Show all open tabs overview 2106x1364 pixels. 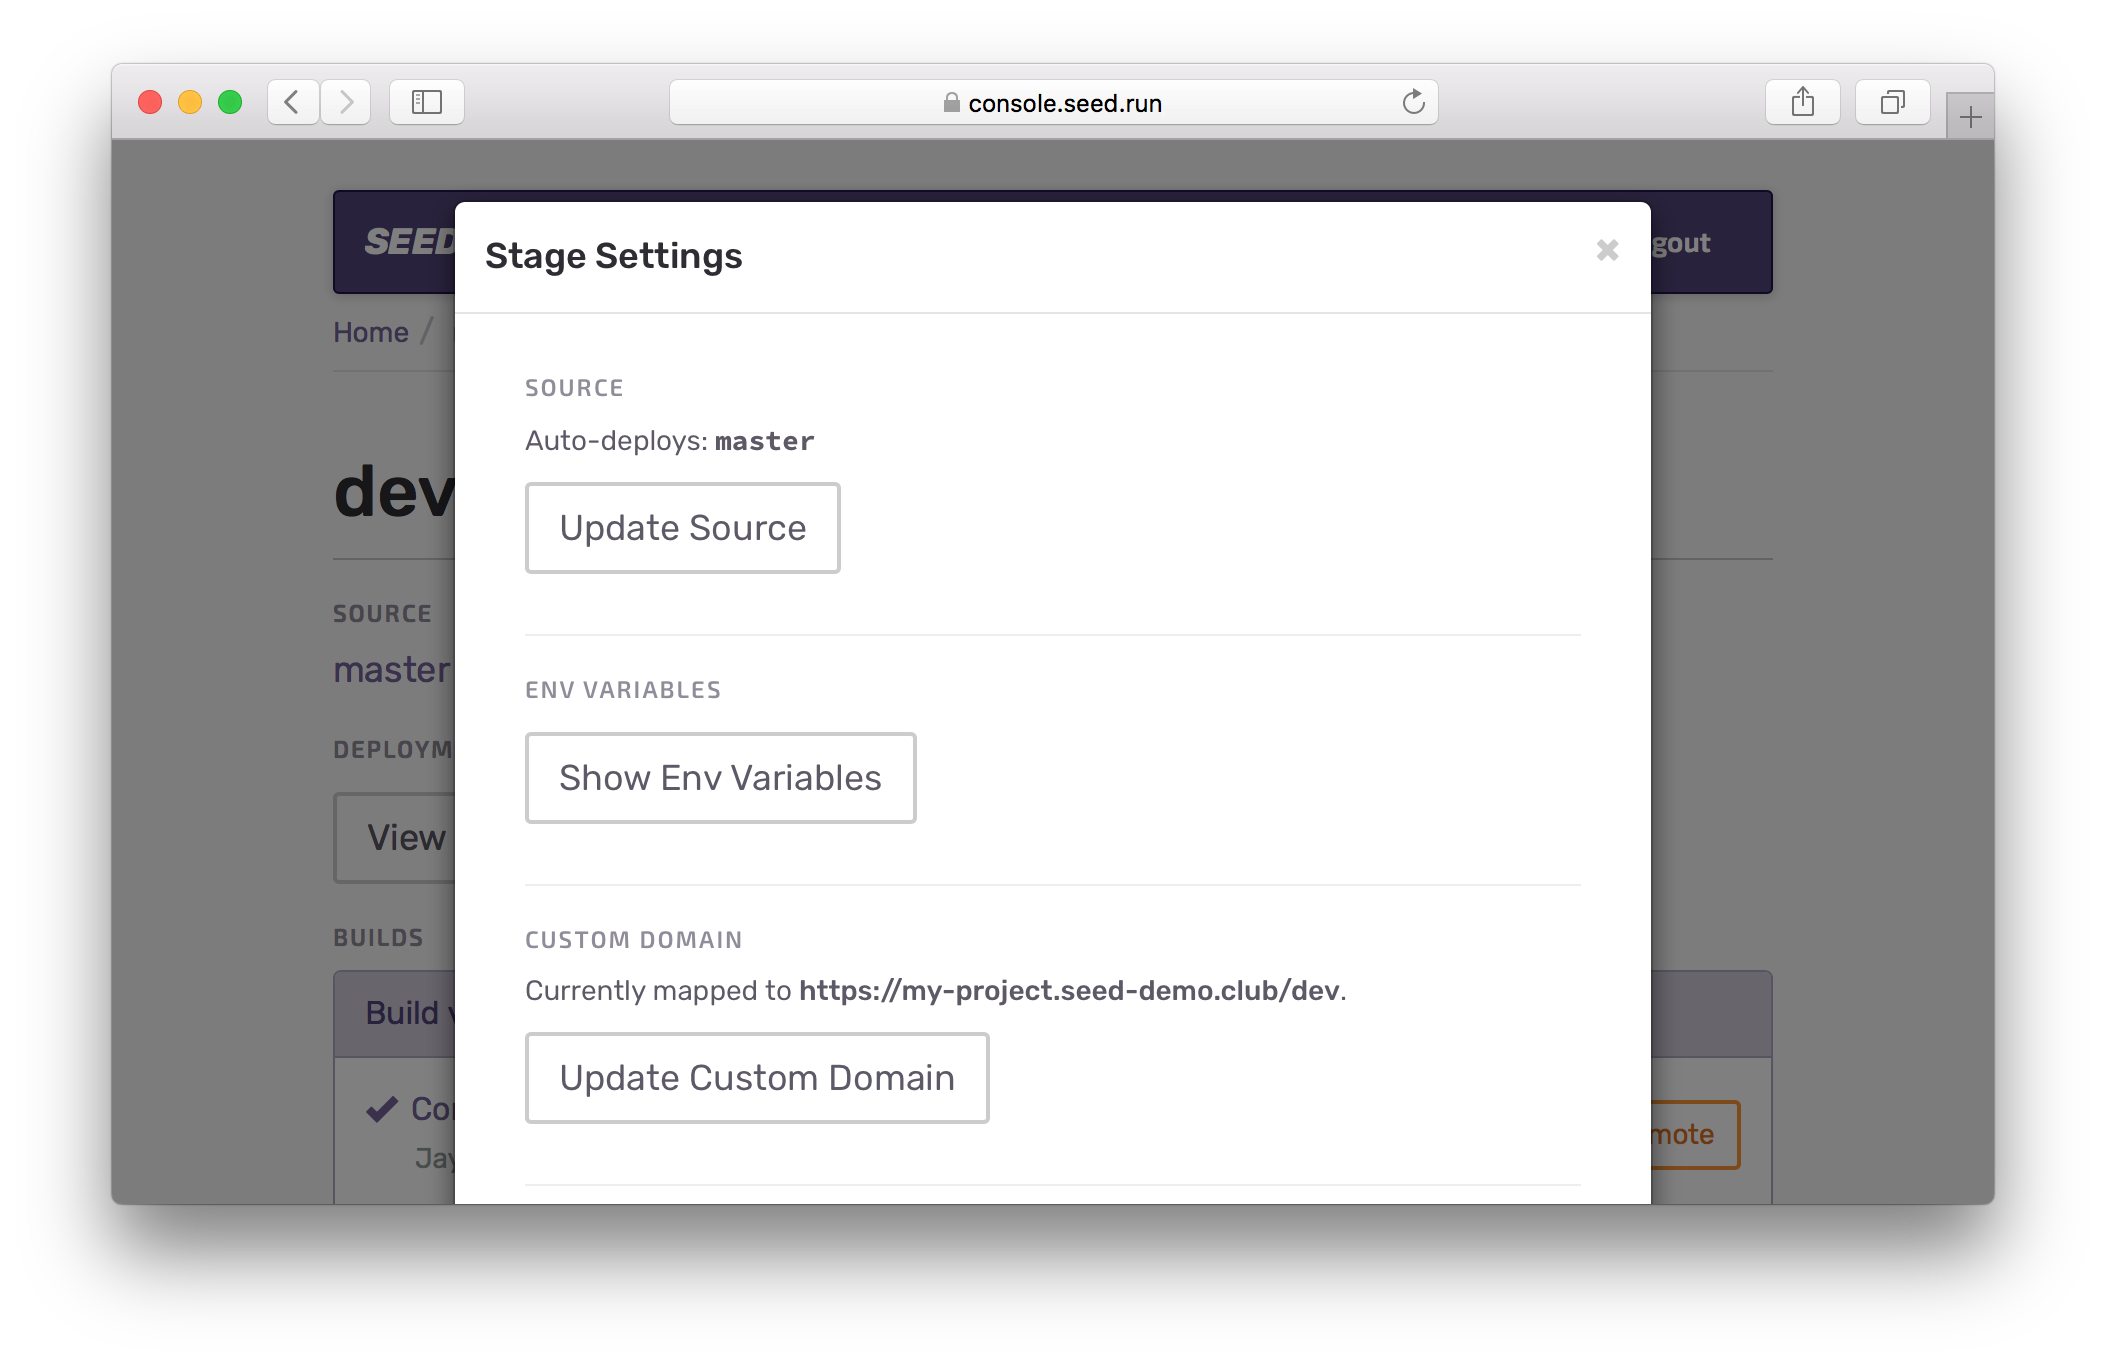(1892, 101)
